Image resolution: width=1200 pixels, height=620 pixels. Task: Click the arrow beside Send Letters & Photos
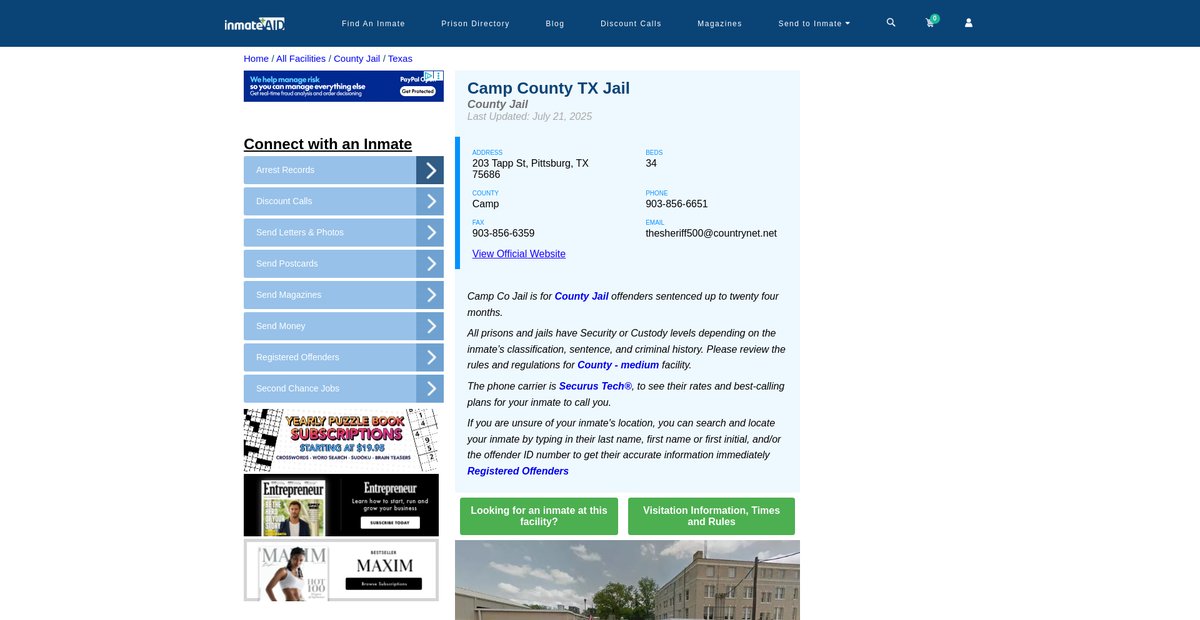pyautogui.click(x=430, y=232)
